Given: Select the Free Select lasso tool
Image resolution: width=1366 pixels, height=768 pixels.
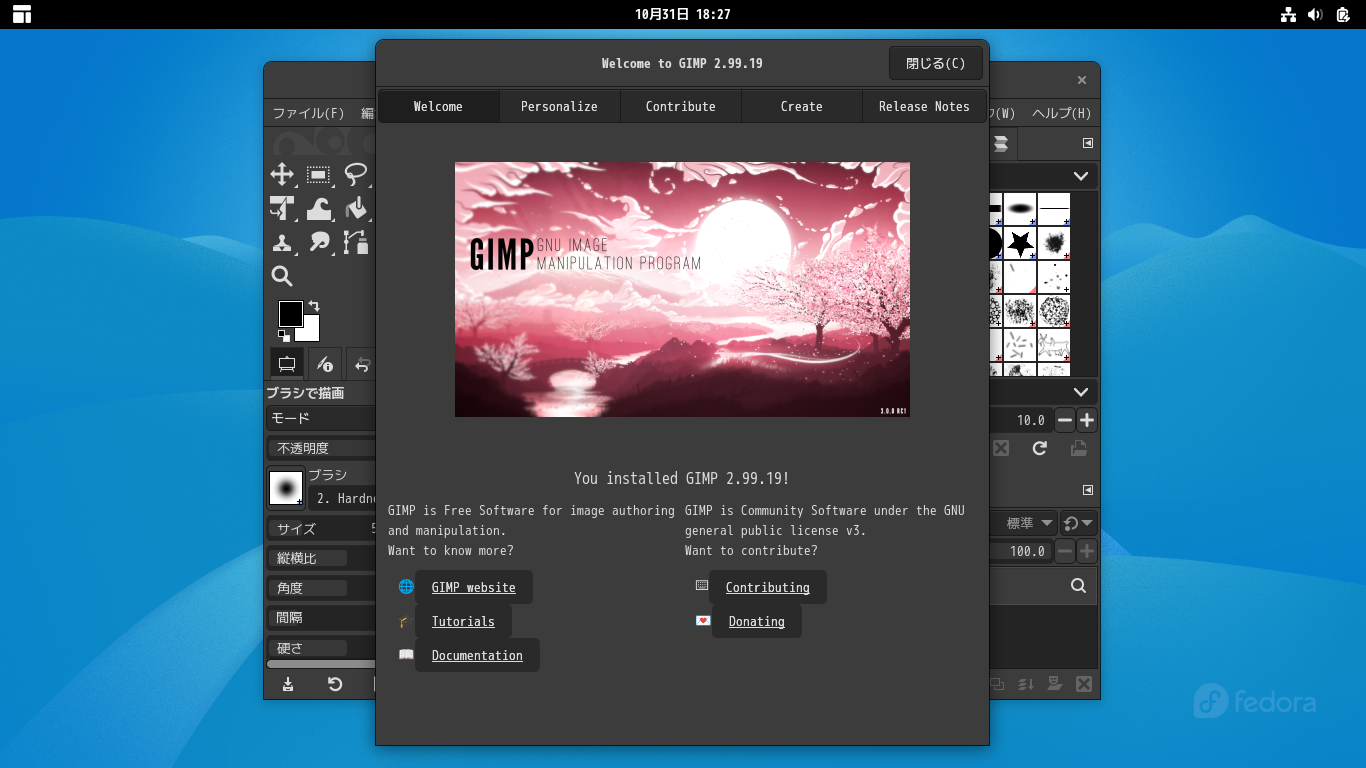Looking at the screenshot, I should [355, 175].
